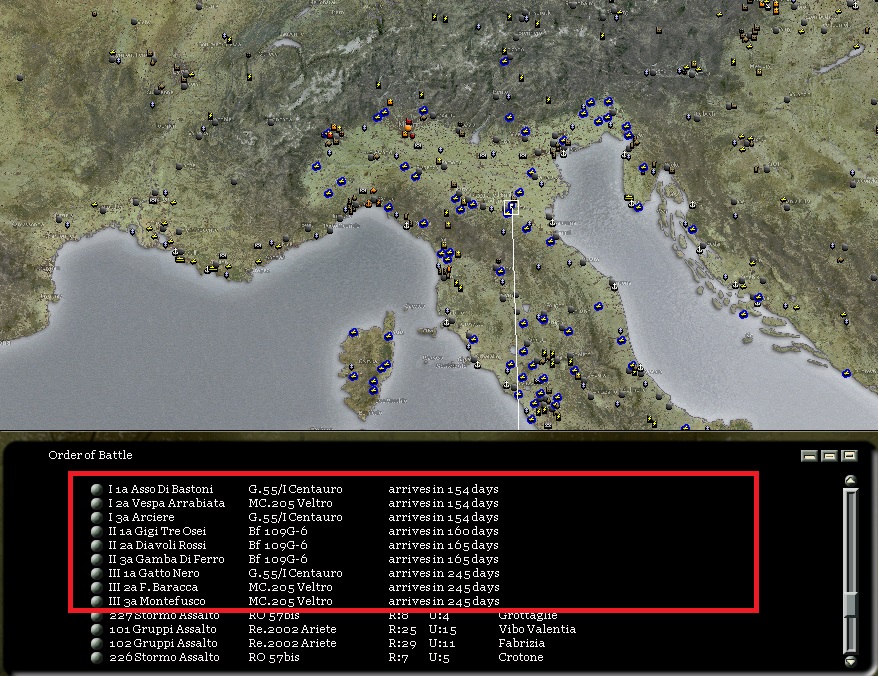Click G.55/I Centauro in the Asso Di Bastoni row

(295, 489)
